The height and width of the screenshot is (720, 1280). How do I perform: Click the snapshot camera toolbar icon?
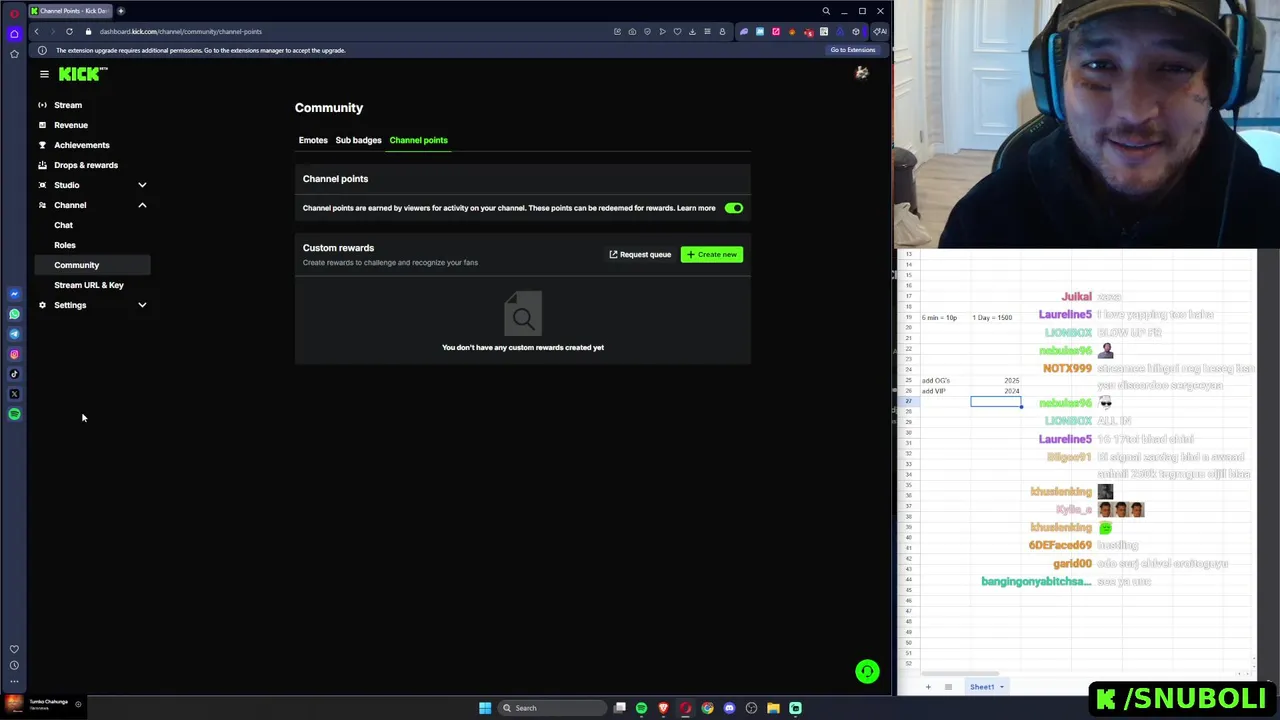632,31
